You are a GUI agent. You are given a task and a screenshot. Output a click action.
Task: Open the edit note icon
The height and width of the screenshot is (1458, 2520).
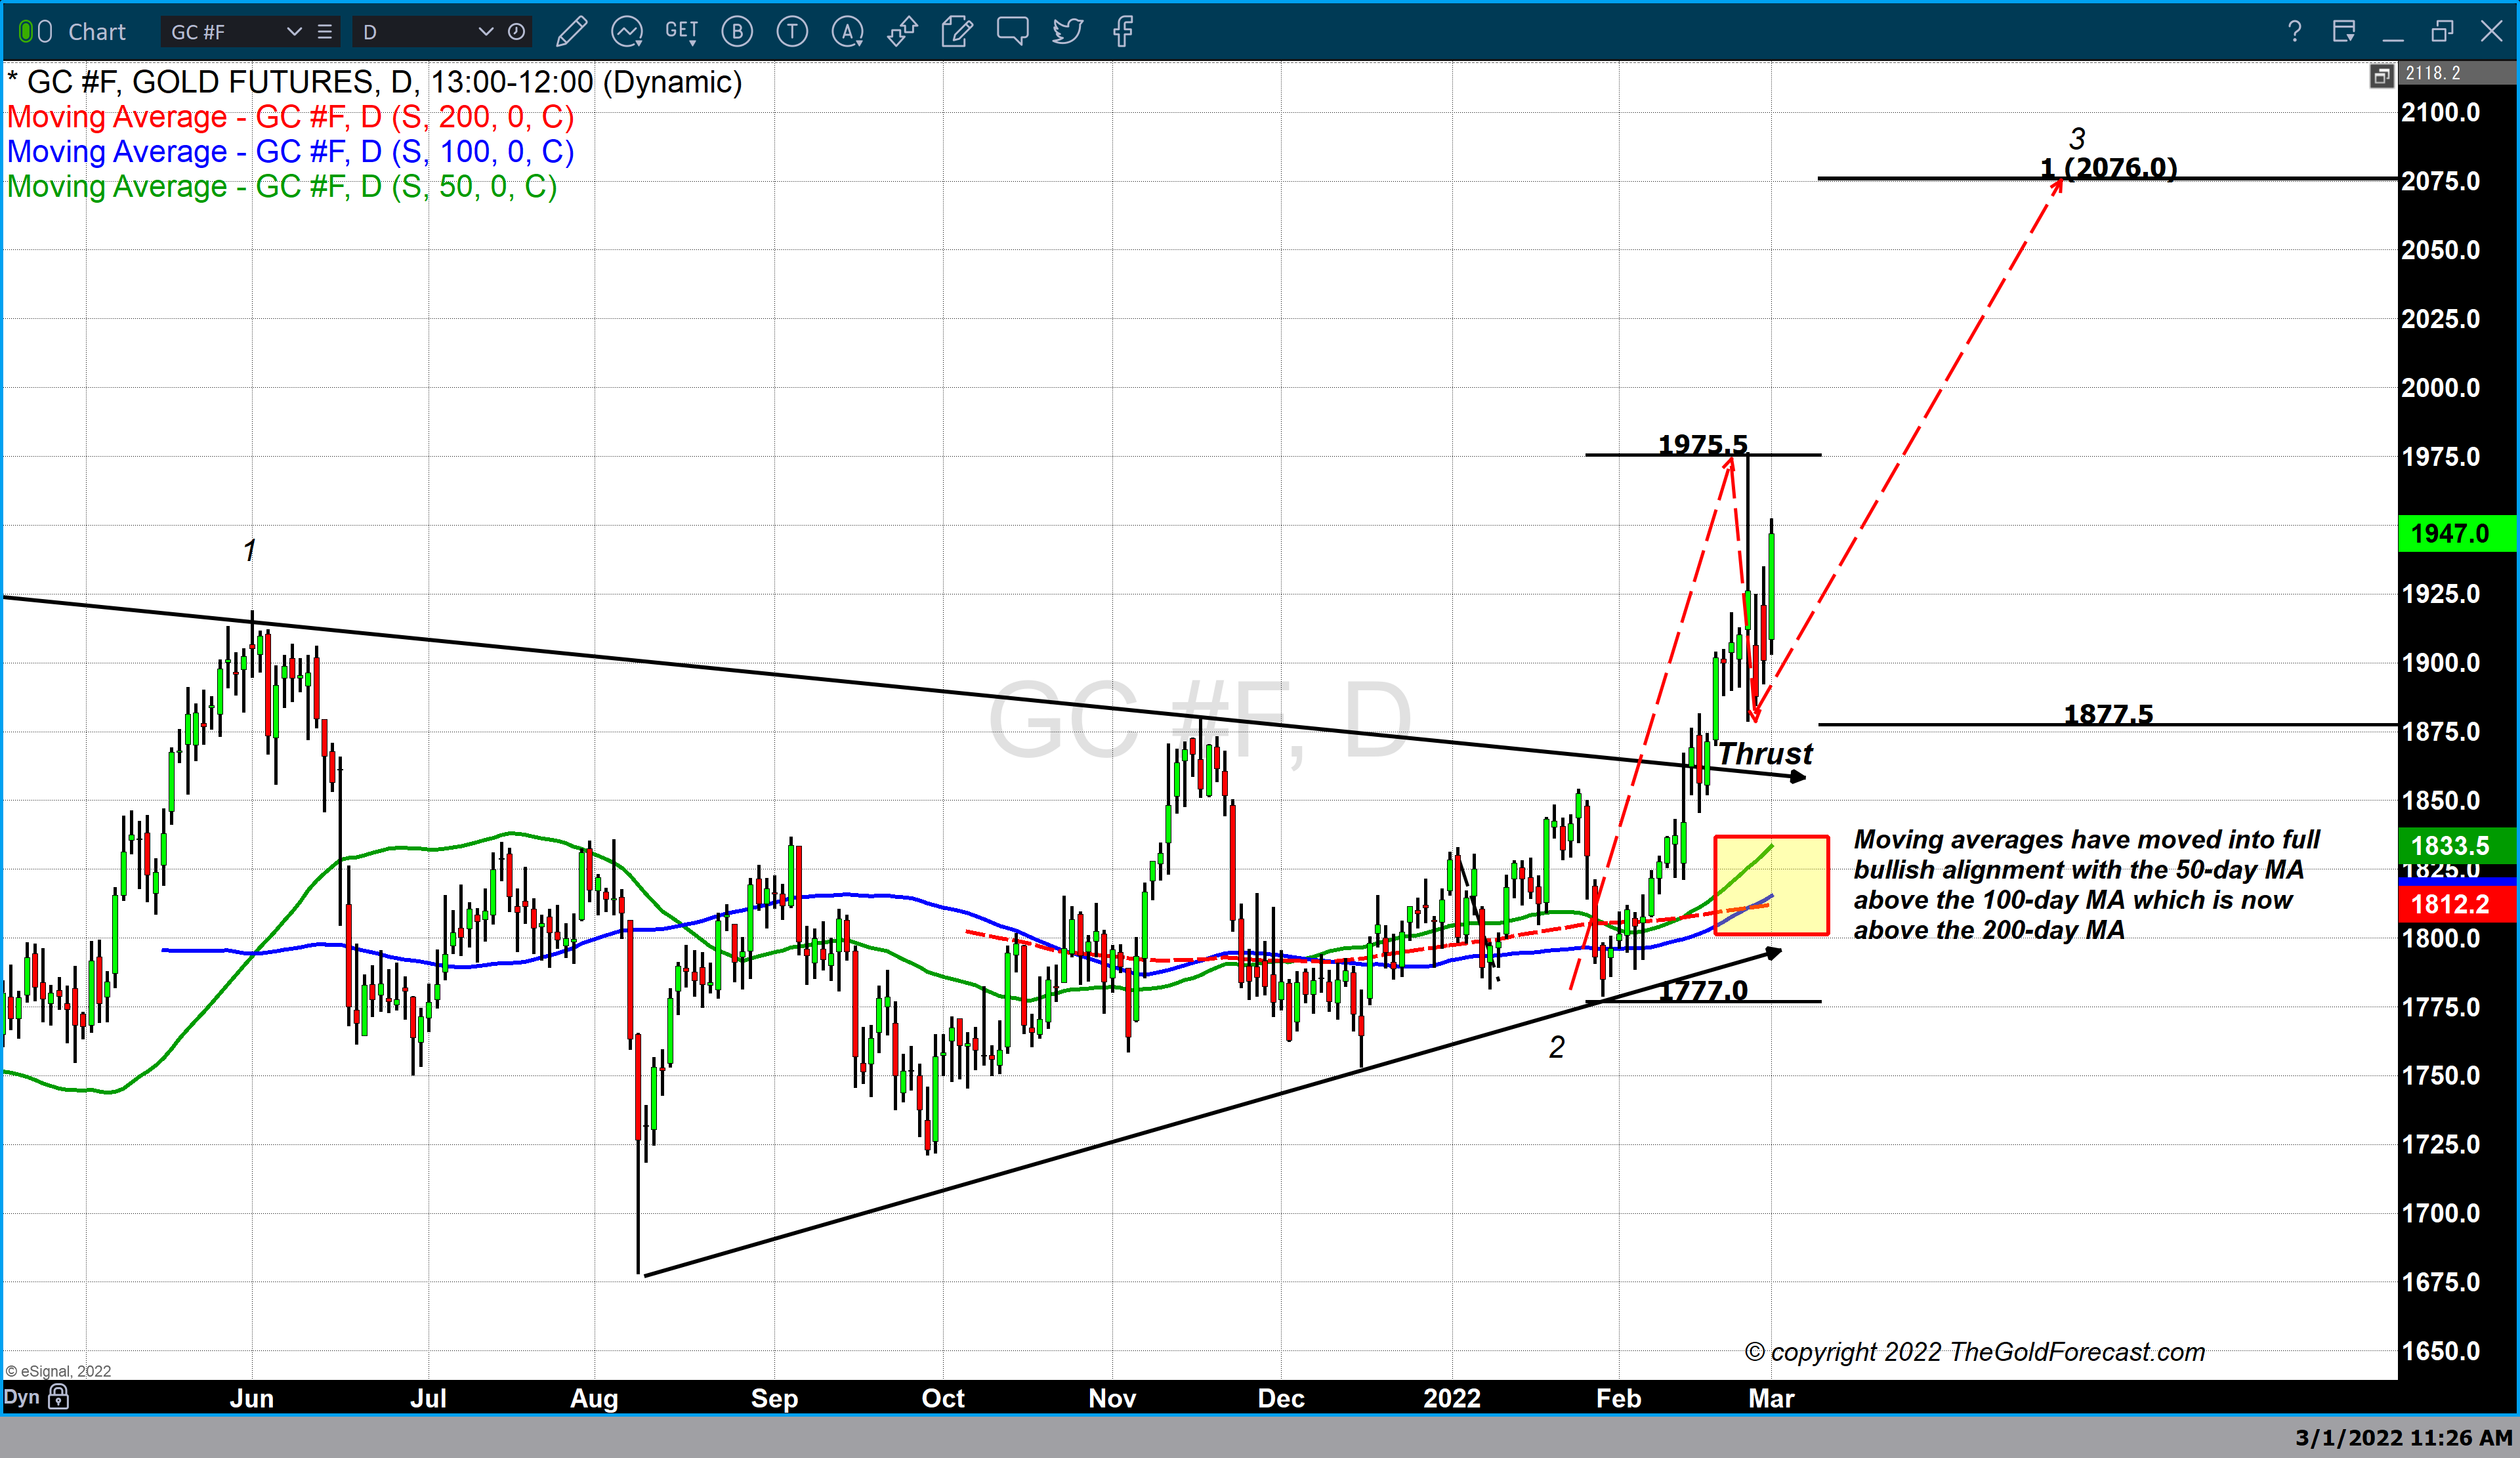[x=957, y=32]
